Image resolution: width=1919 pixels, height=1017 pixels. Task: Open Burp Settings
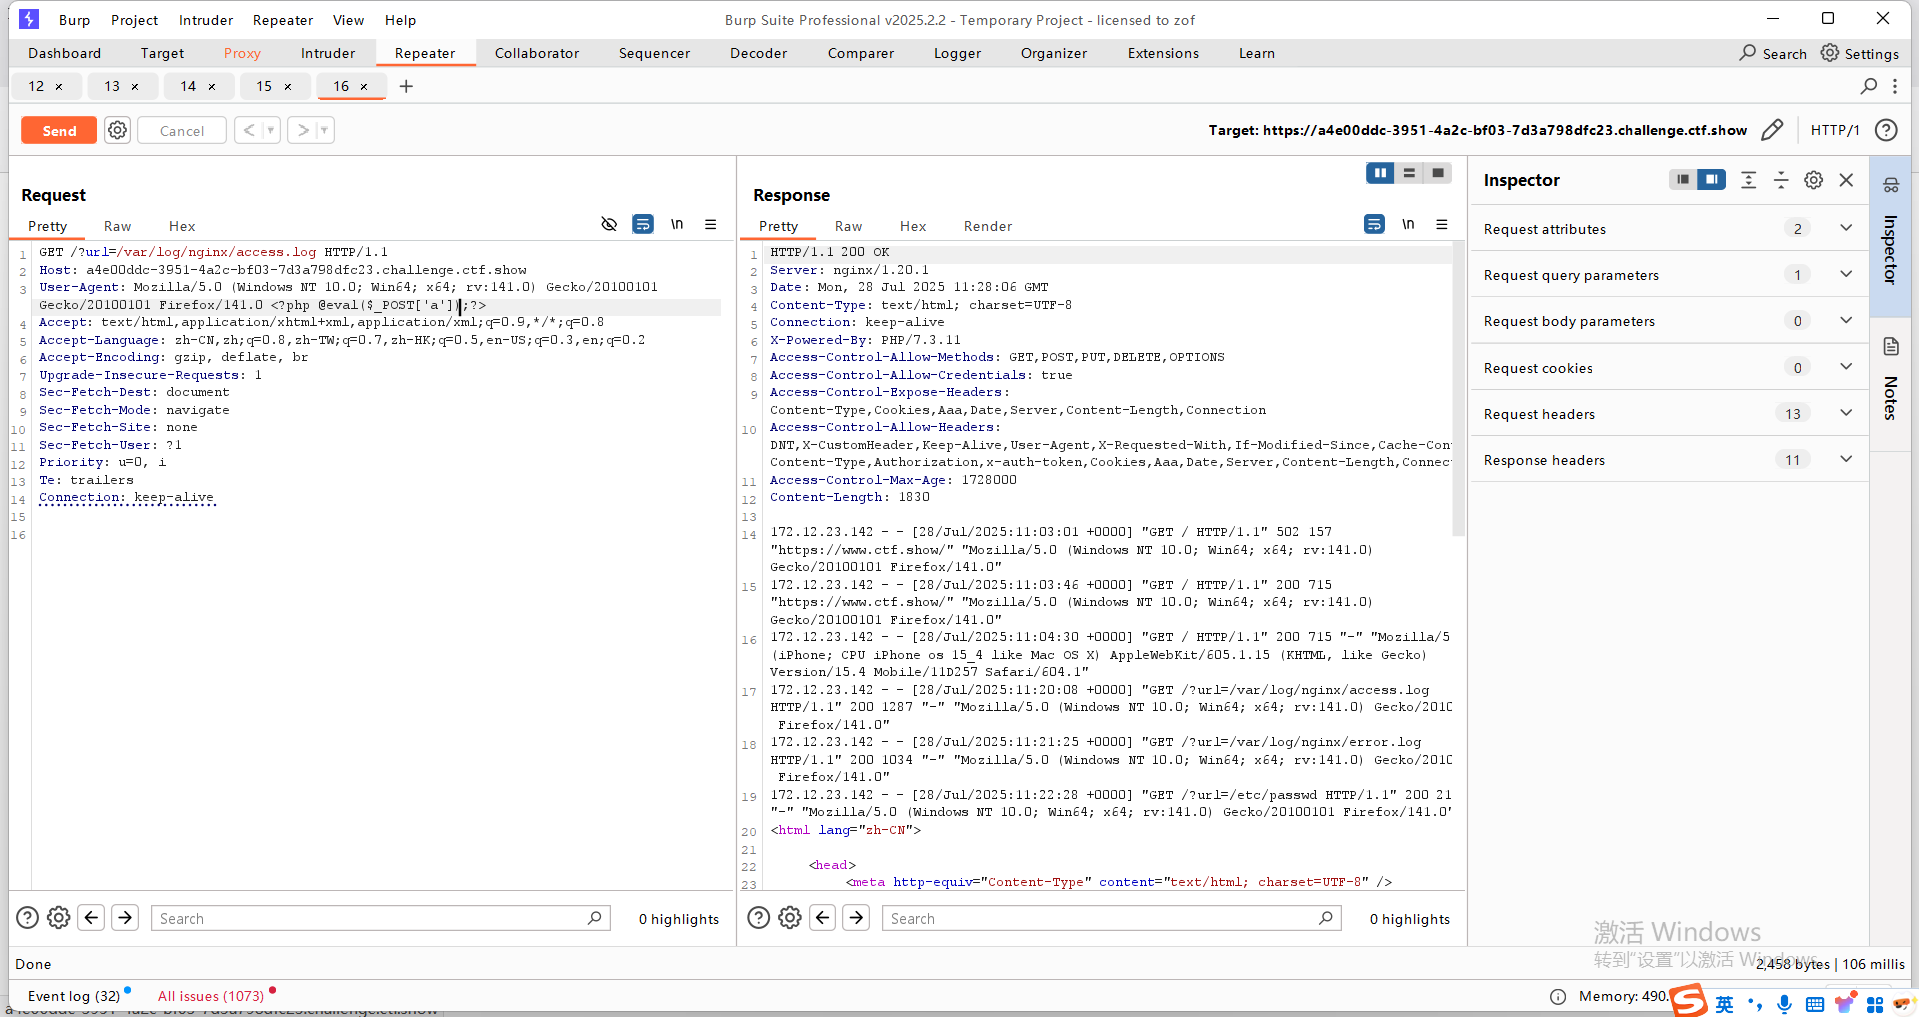[x=1860, y=53]
